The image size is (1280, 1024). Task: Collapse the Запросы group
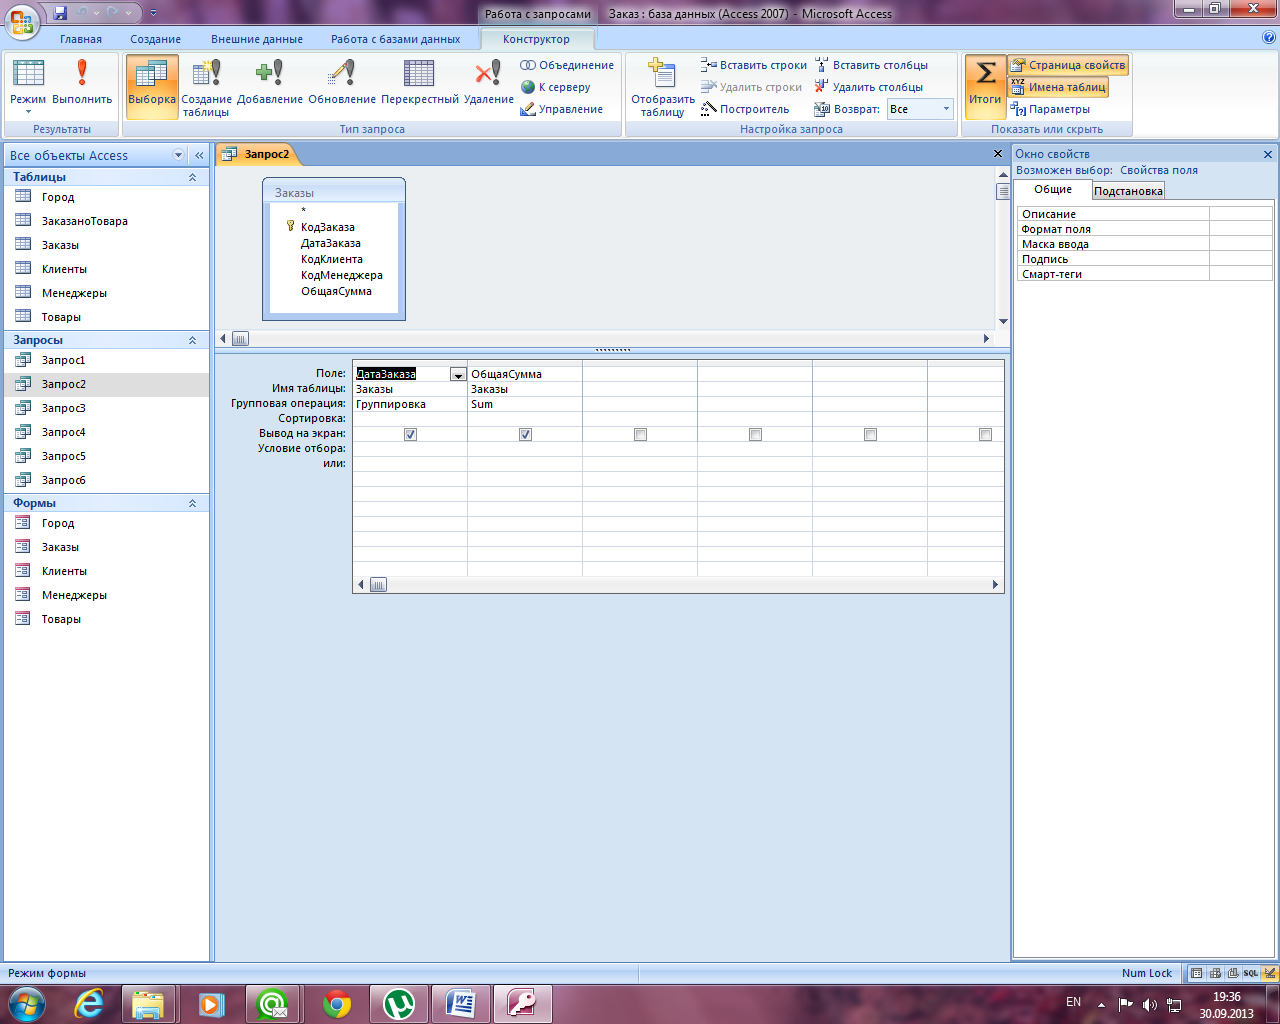[192, 340]
